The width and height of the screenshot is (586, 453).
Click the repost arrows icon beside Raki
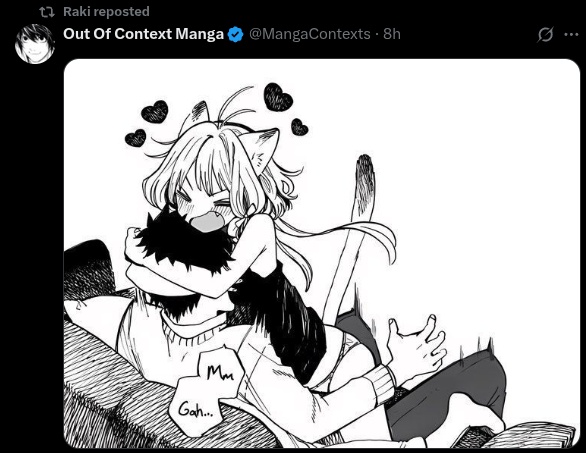point(47,12)
